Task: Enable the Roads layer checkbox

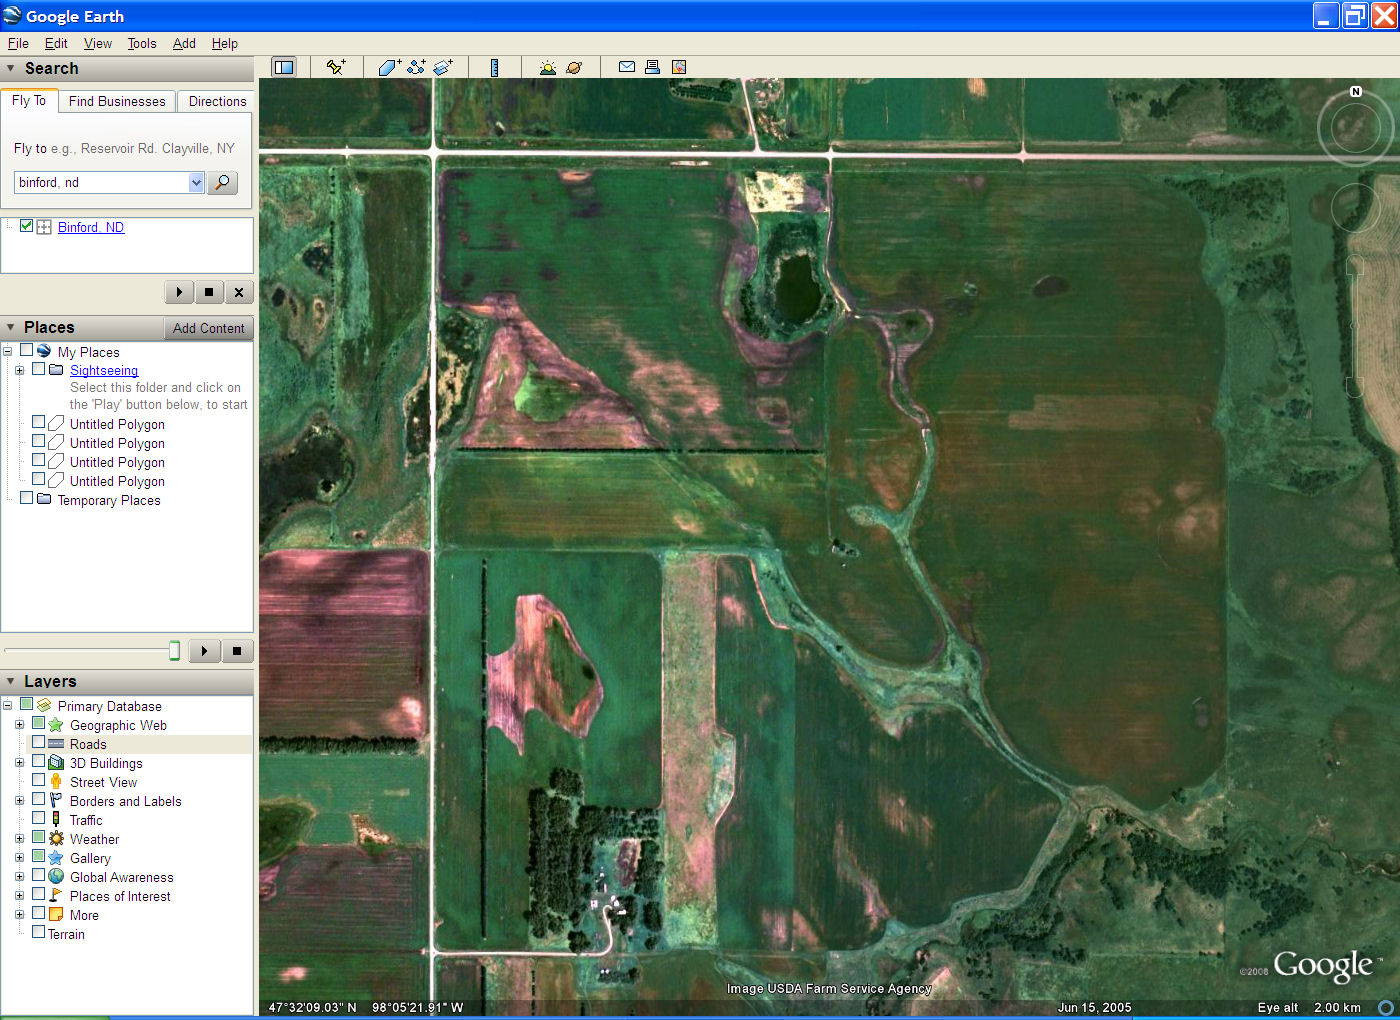Action: (x=38, y=743)
